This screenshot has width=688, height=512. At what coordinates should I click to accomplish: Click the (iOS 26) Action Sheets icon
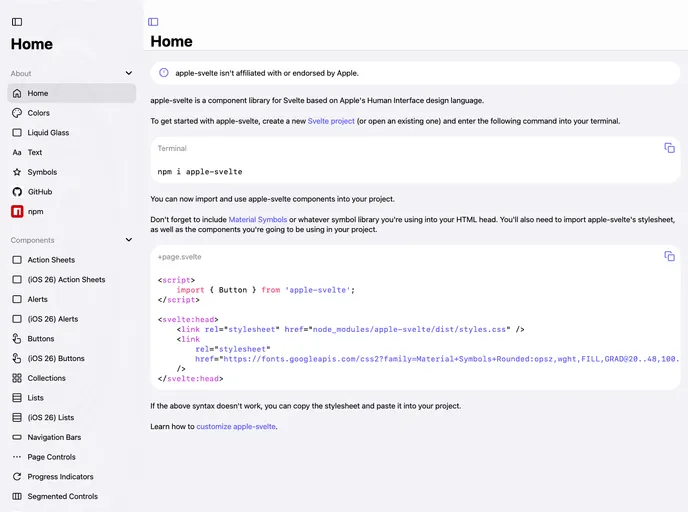17,279
